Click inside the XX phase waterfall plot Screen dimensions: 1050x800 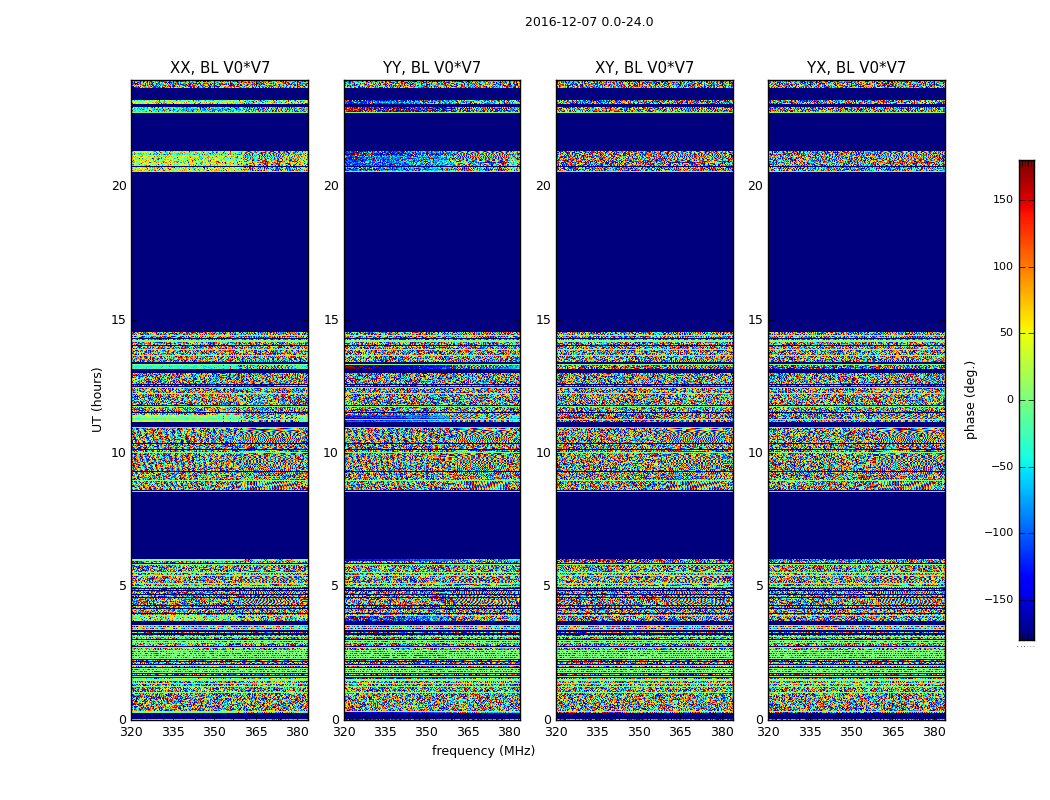click(220, 400)
